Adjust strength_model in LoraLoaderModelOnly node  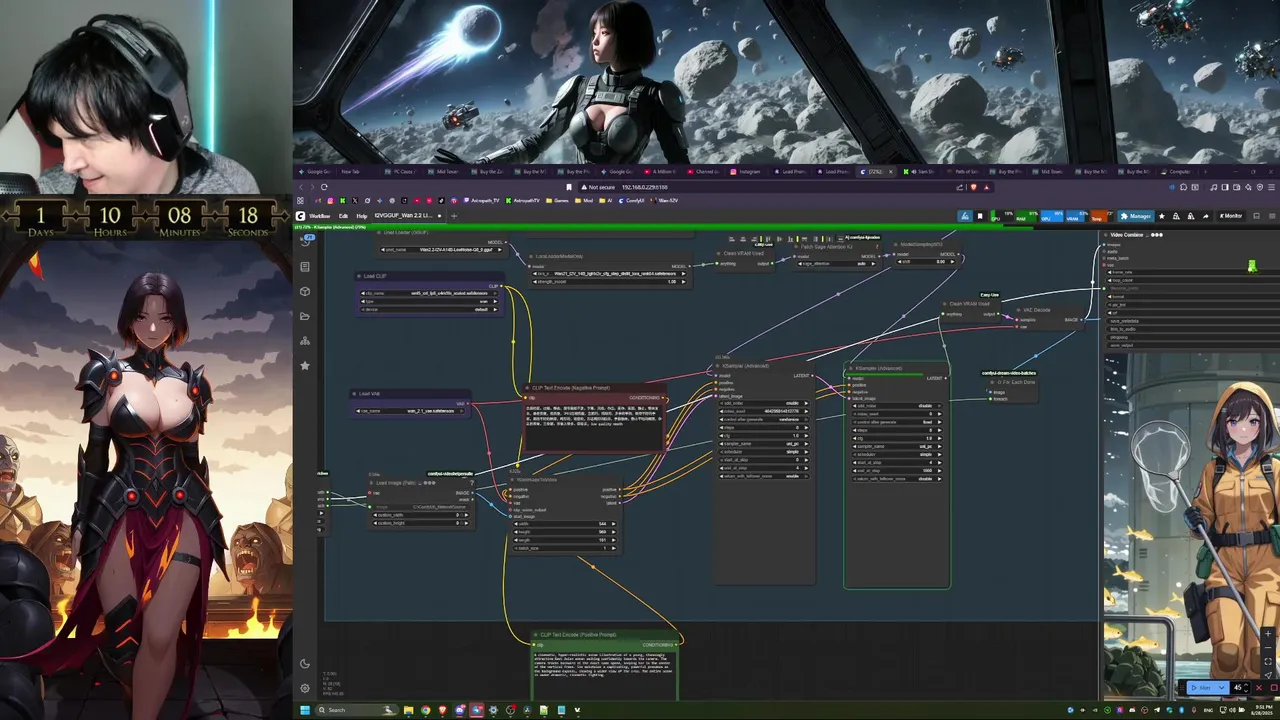(609, 282)
